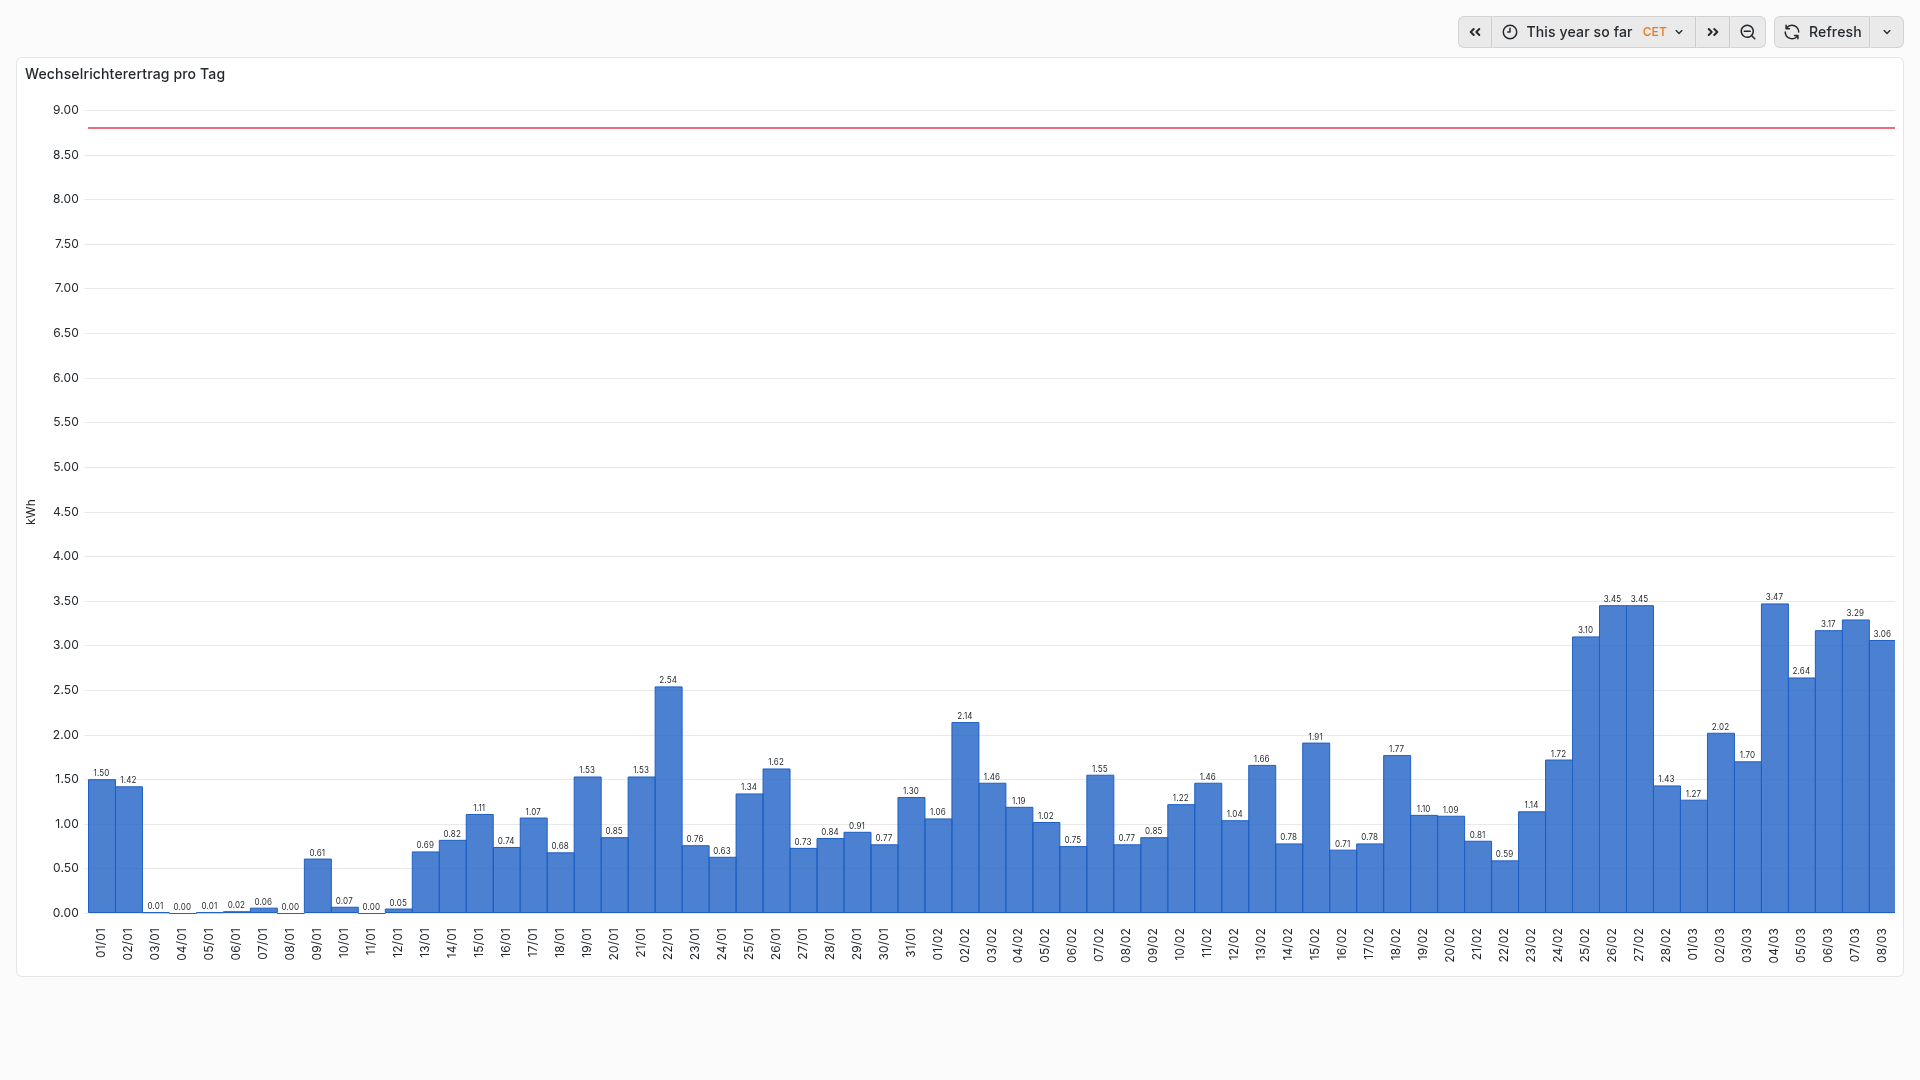
Task: Click the 26/02 bar labeled 3.45
Action: click(x=1612, y=758)
